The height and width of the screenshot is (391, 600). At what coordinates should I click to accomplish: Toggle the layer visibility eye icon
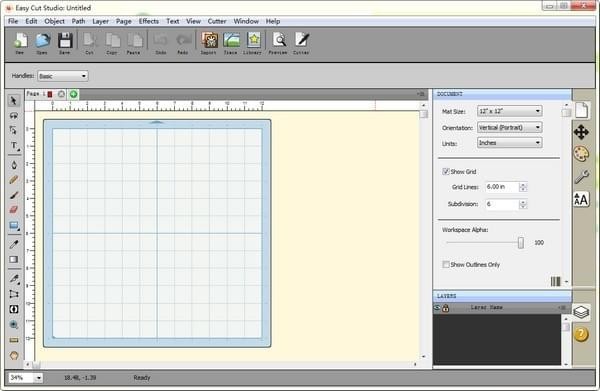click(437, 308)
